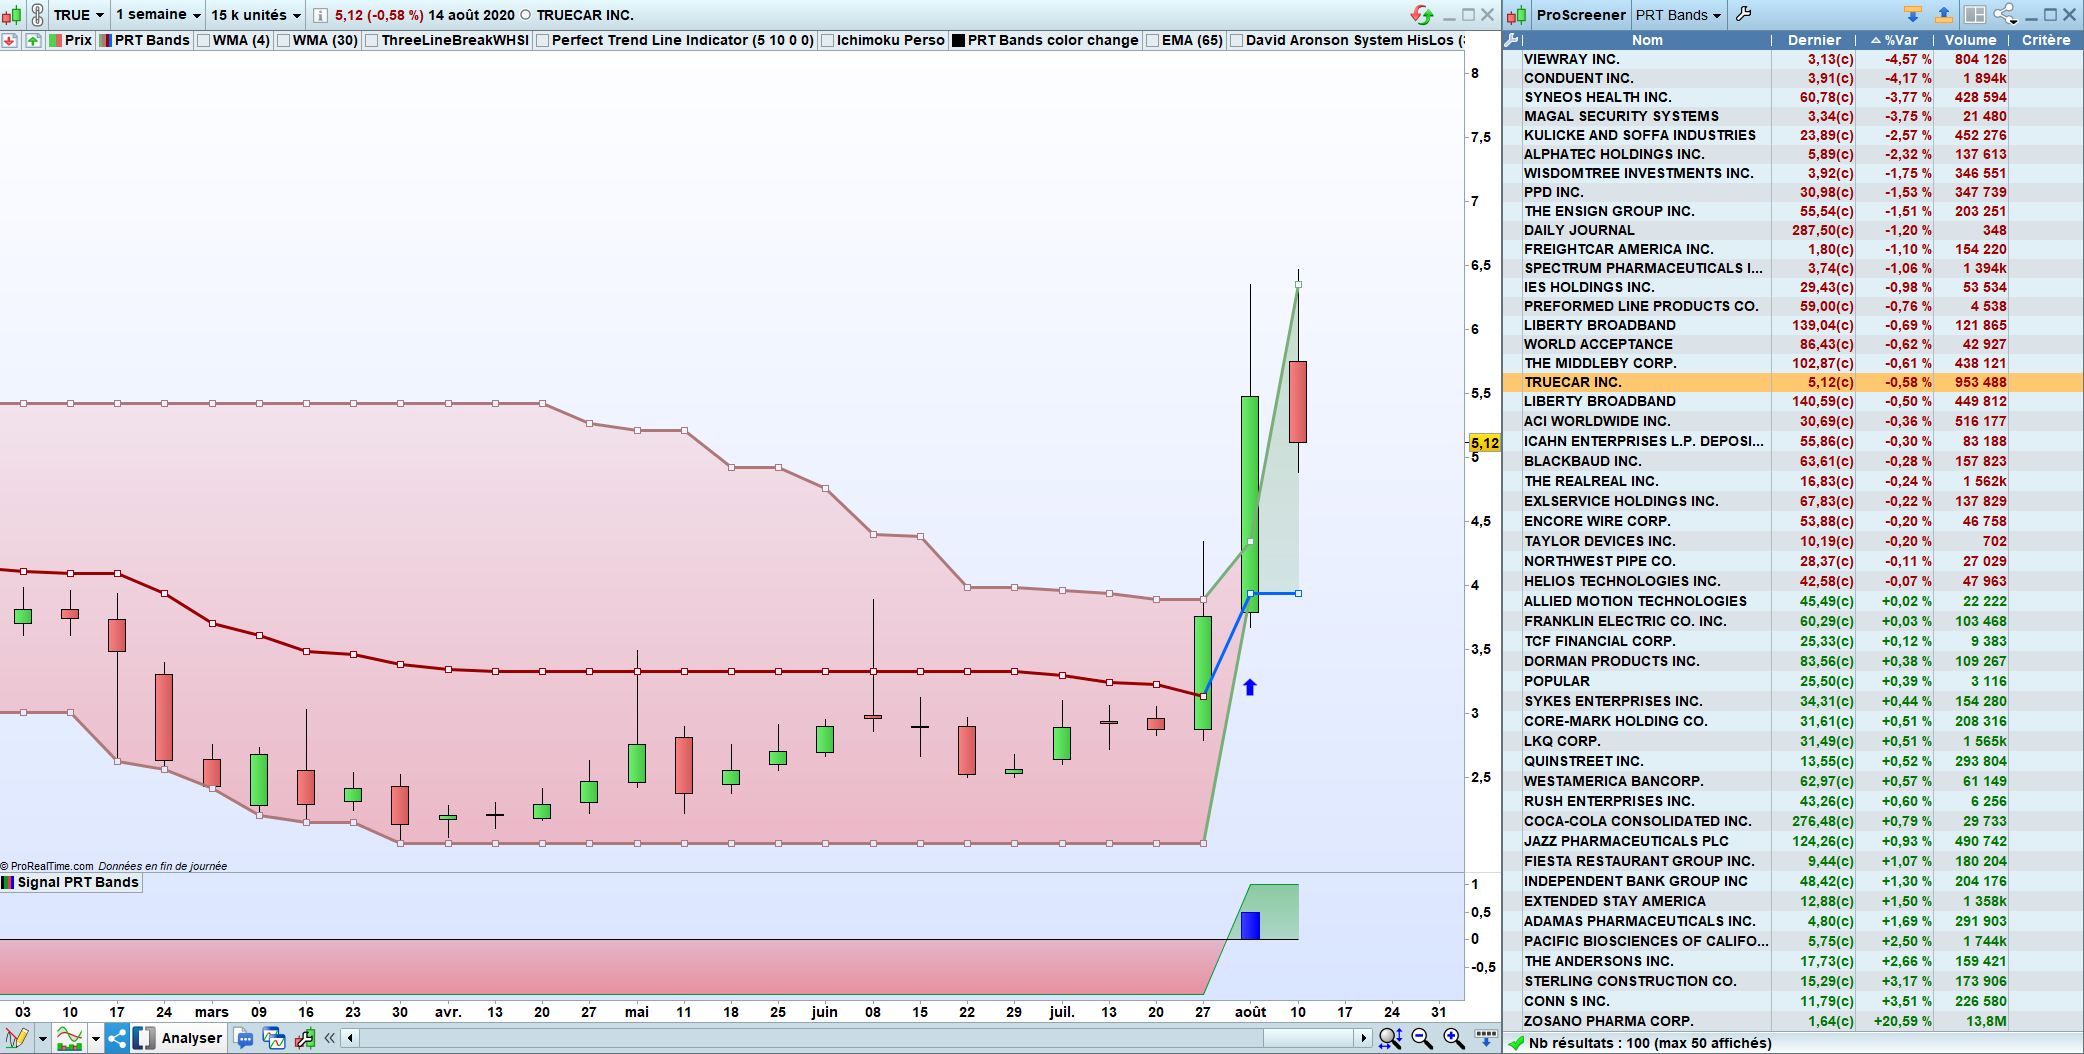Image resolution: width=2084 pixels, height=1054 pixels.
Task: Click the double left chevron icon
Action: pyautogui.click(x=330, y=1038)
